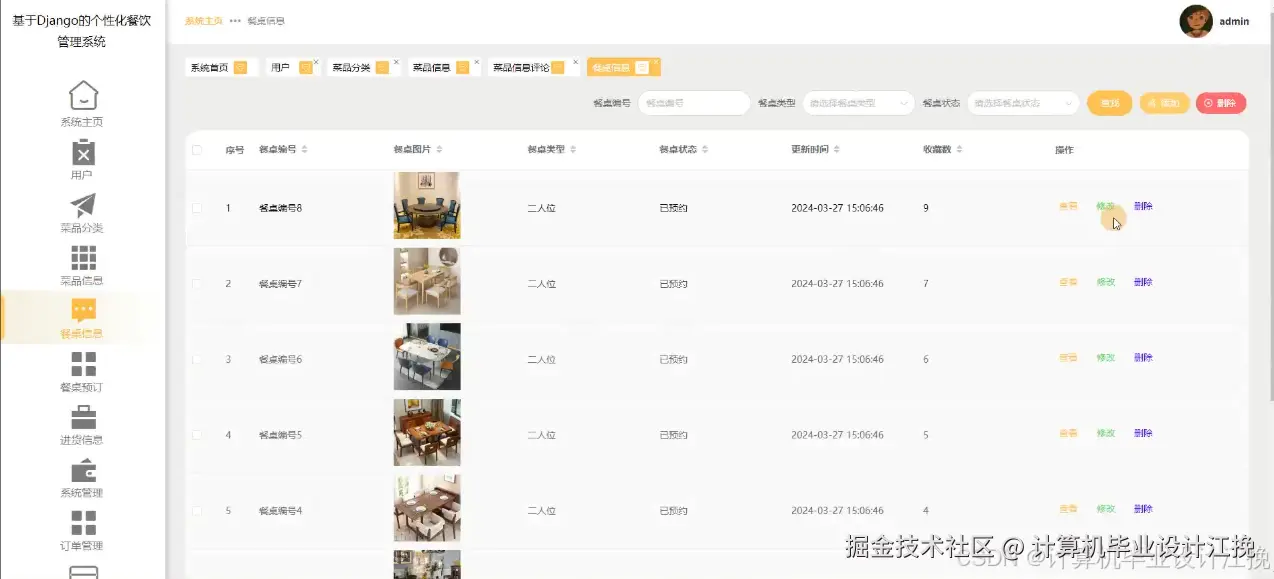Click the yellow 添加 add button

tap(1164, 103)
